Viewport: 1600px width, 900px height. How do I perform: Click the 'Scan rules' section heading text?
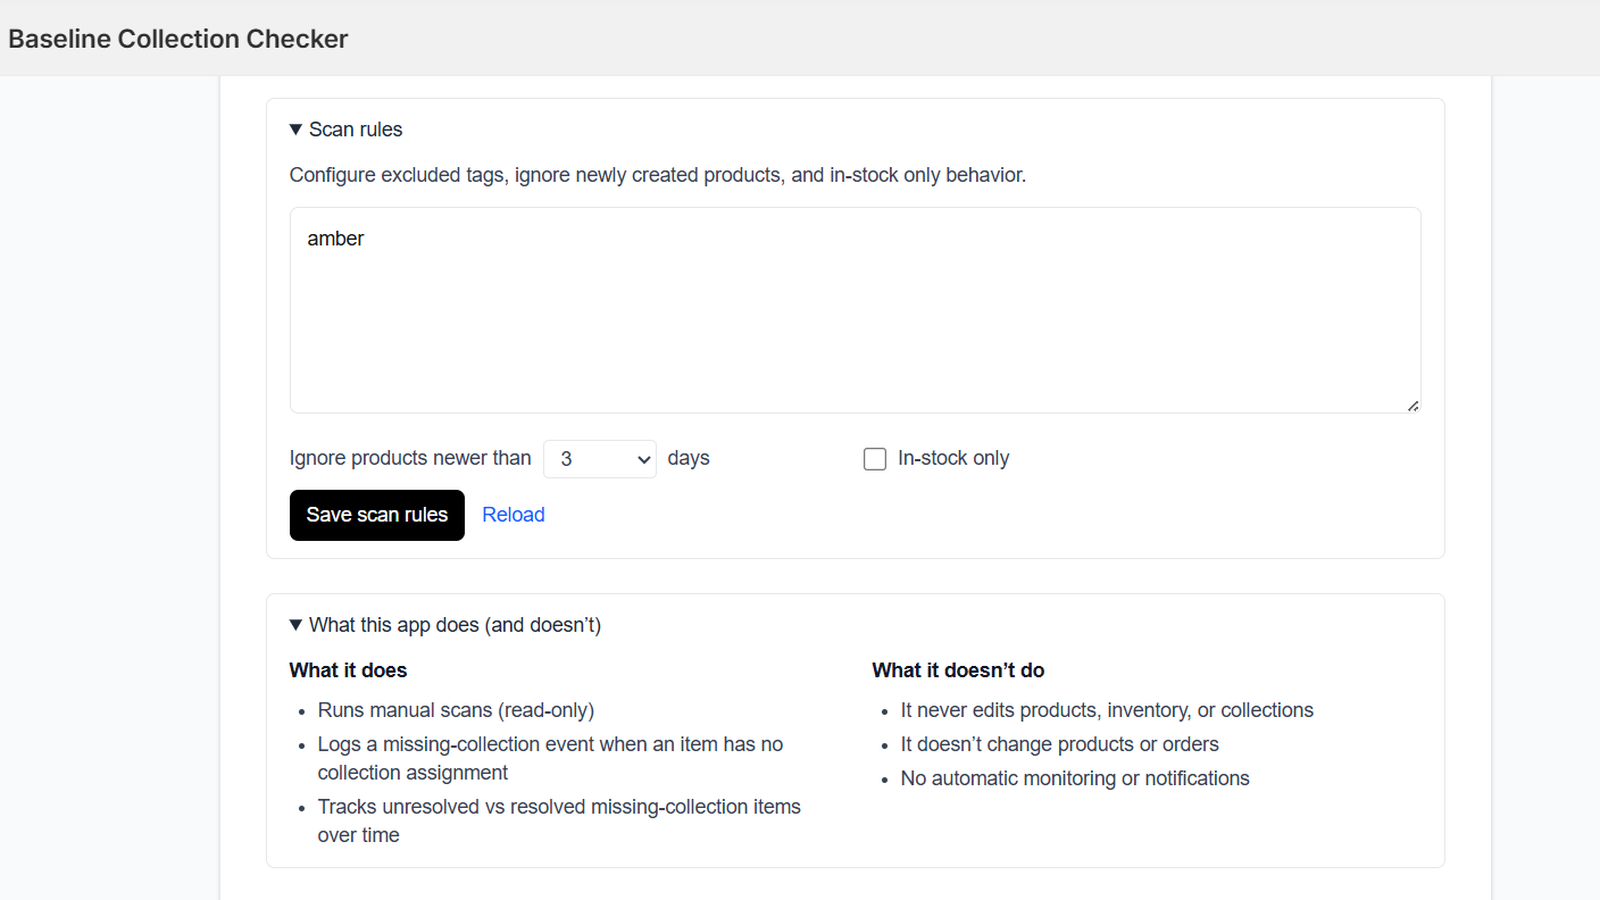click(x=356, y=130)
